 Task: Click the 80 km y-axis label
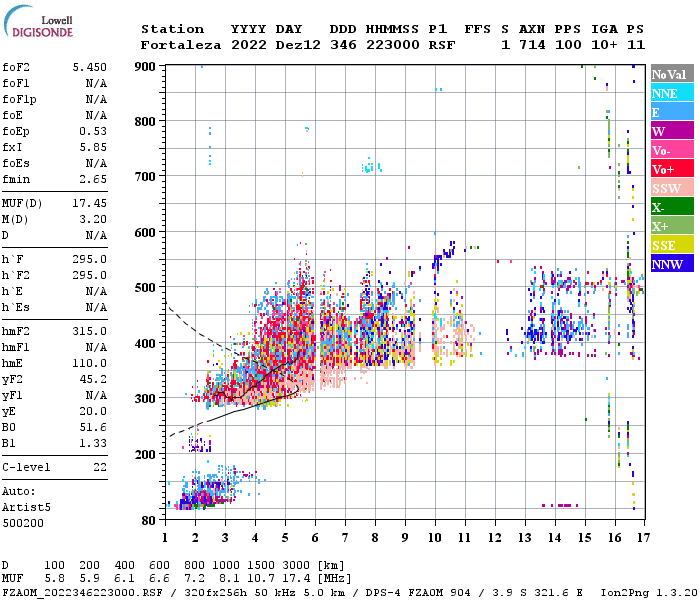pyautogui.click(x=148, y=521)
